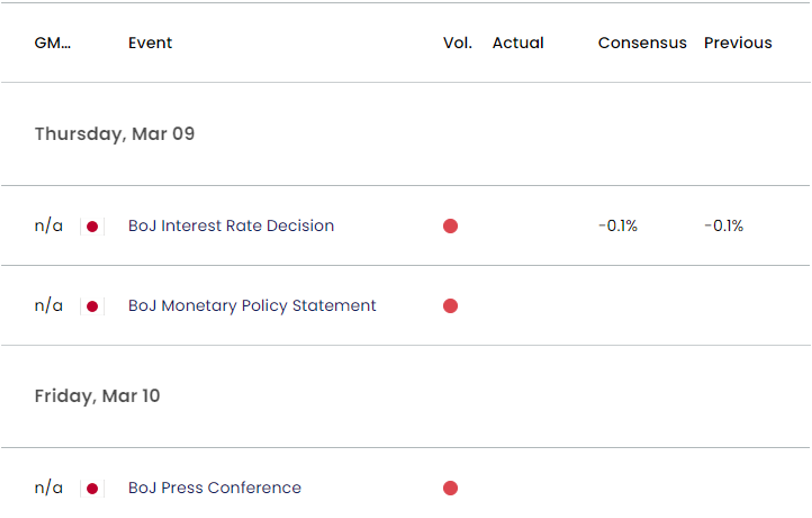Select the Friday, Mar 10 date heading
Image resolution: width=812 pixels, height=518 pixels.
[x=97, y=396]
